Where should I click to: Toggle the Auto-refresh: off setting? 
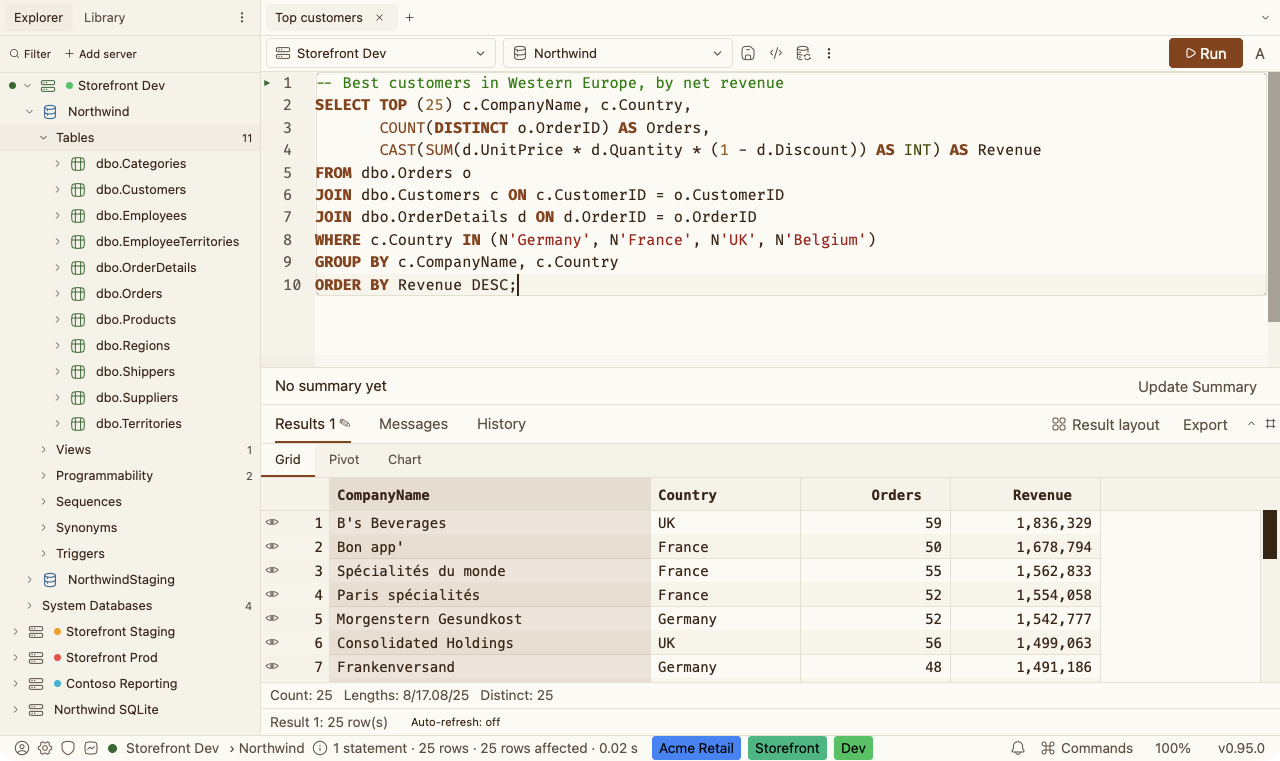point(455,722)
